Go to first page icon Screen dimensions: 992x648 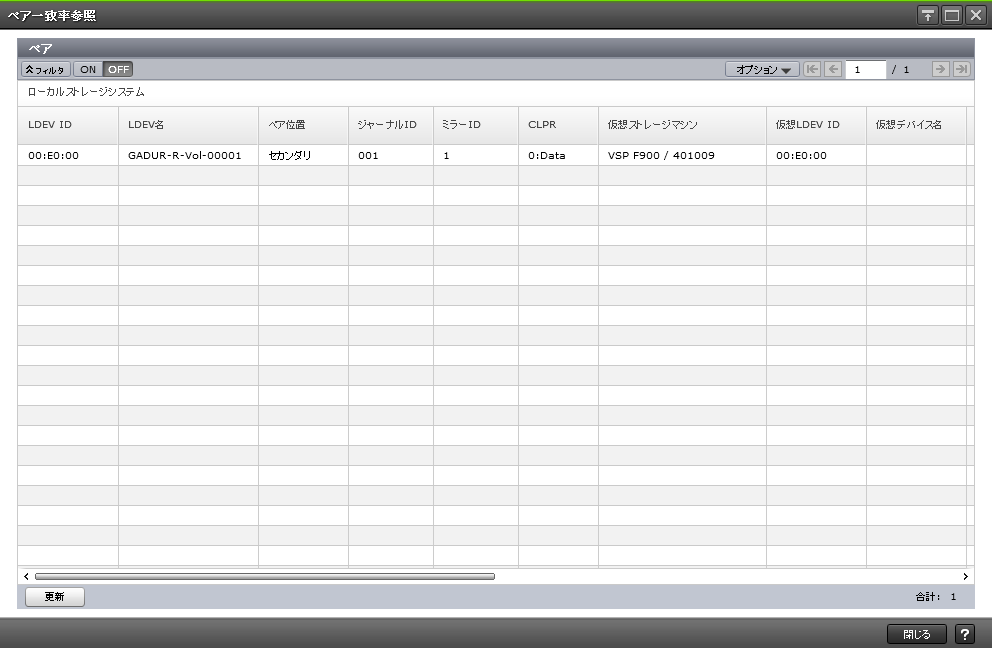coord(812,70)
